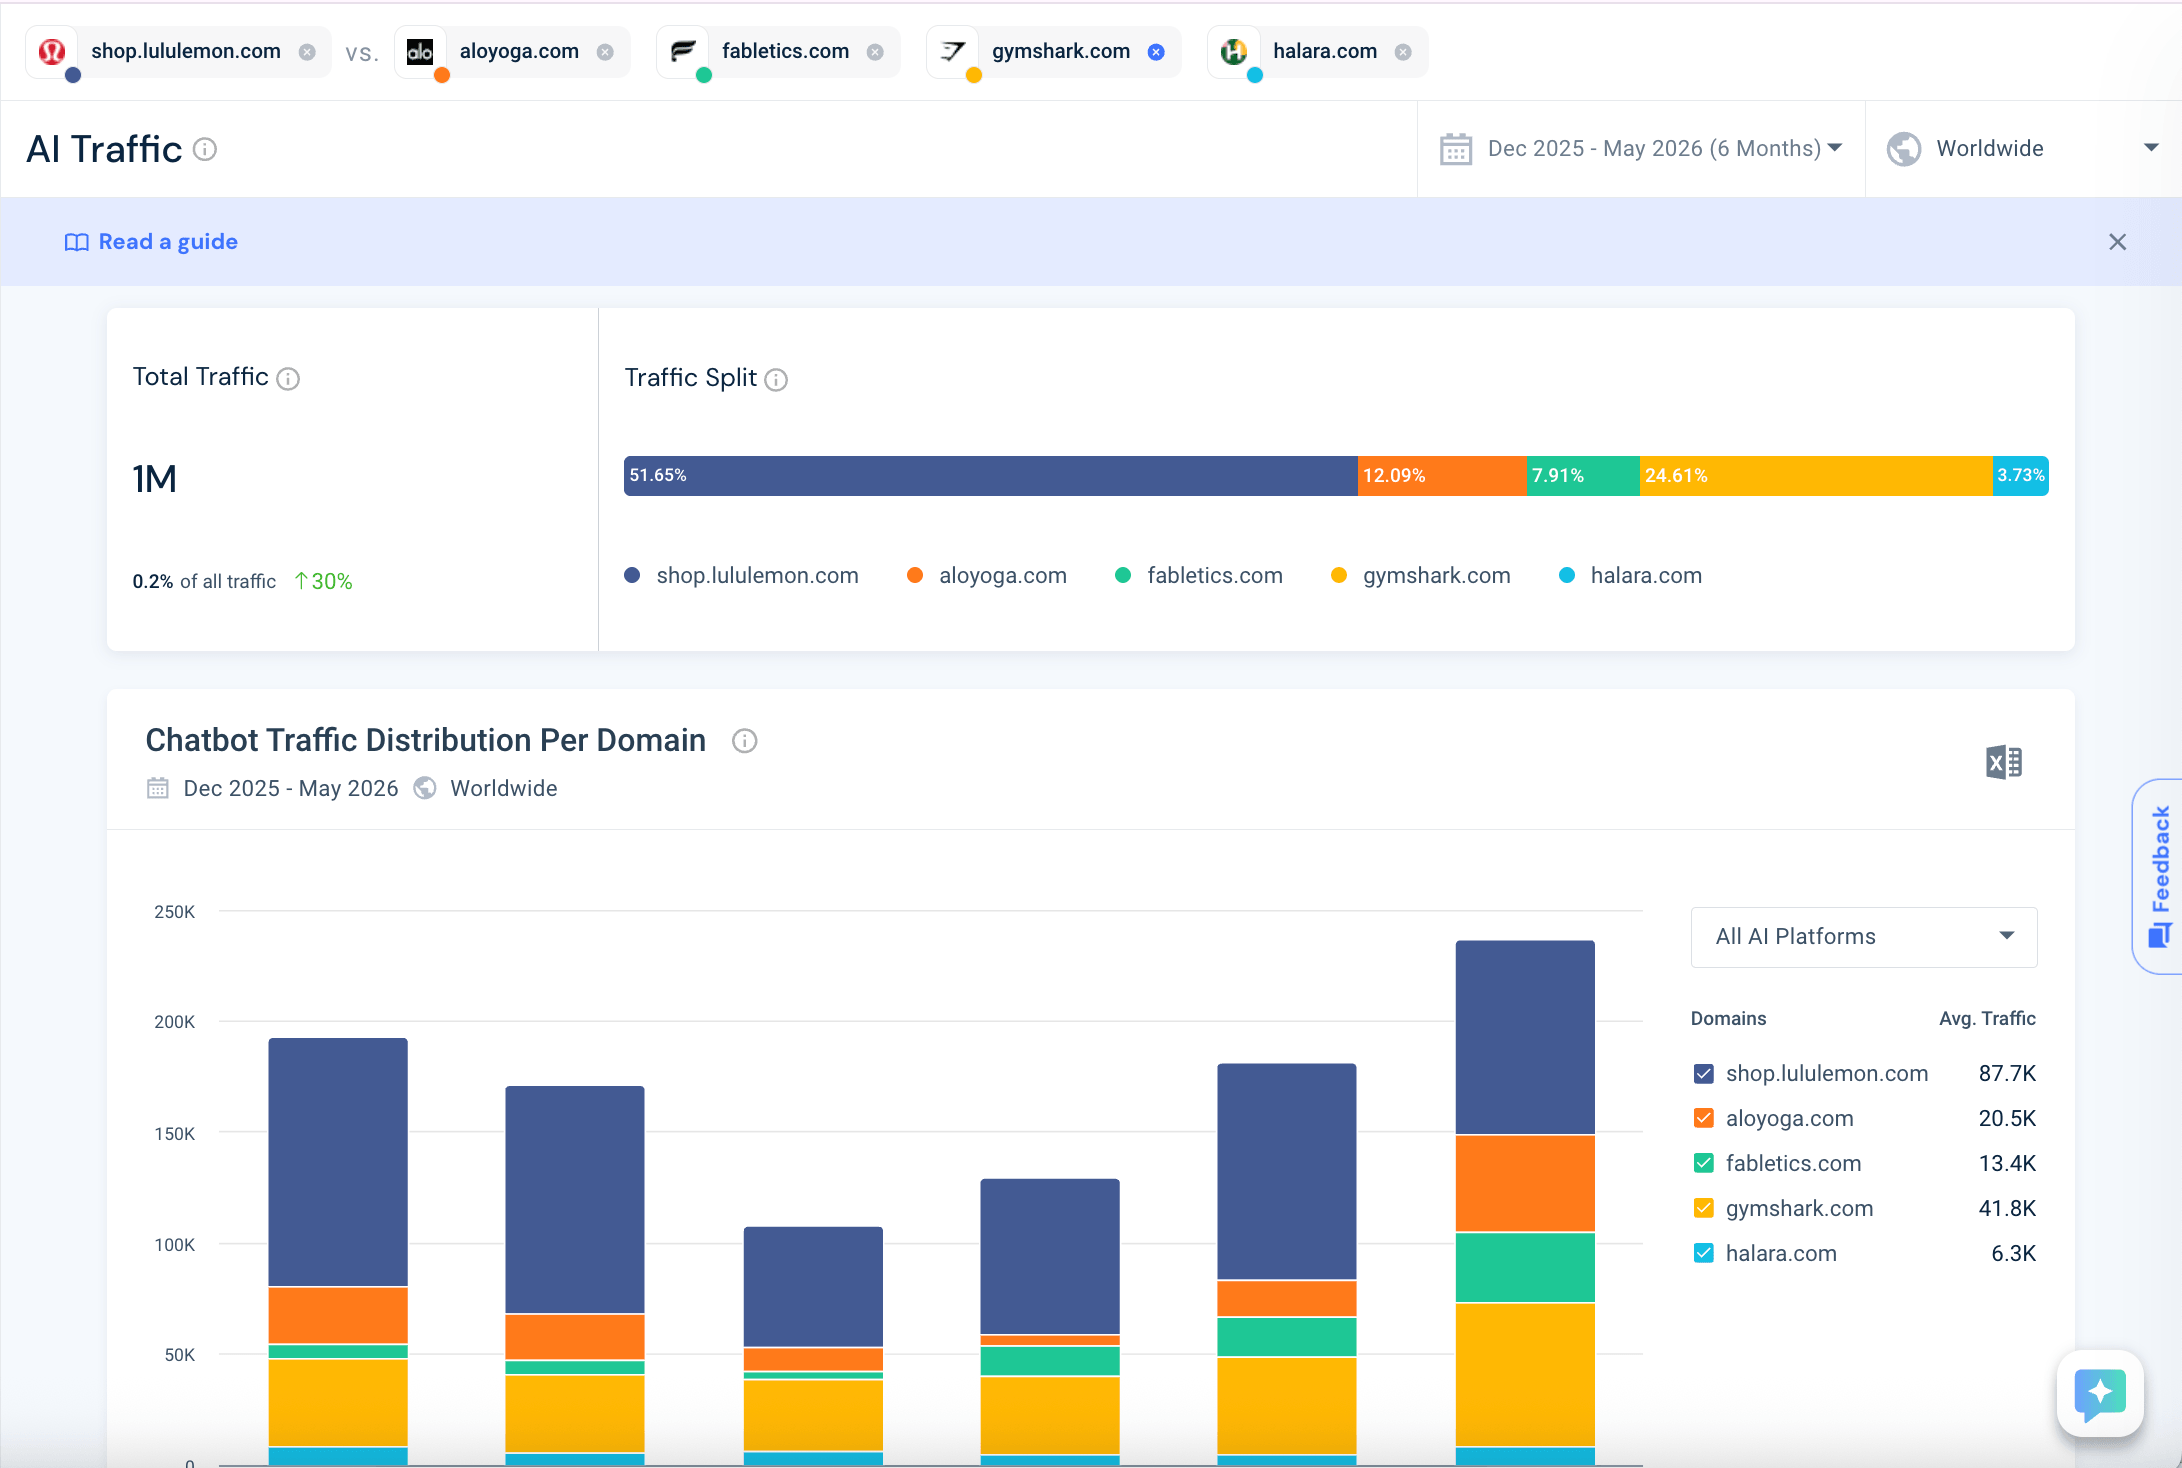Image resolution: width=2182 pixels, height=1468 pixels.
Task: Click the halara.com legend entry under Traffic Split
Action: point(1631,575)
